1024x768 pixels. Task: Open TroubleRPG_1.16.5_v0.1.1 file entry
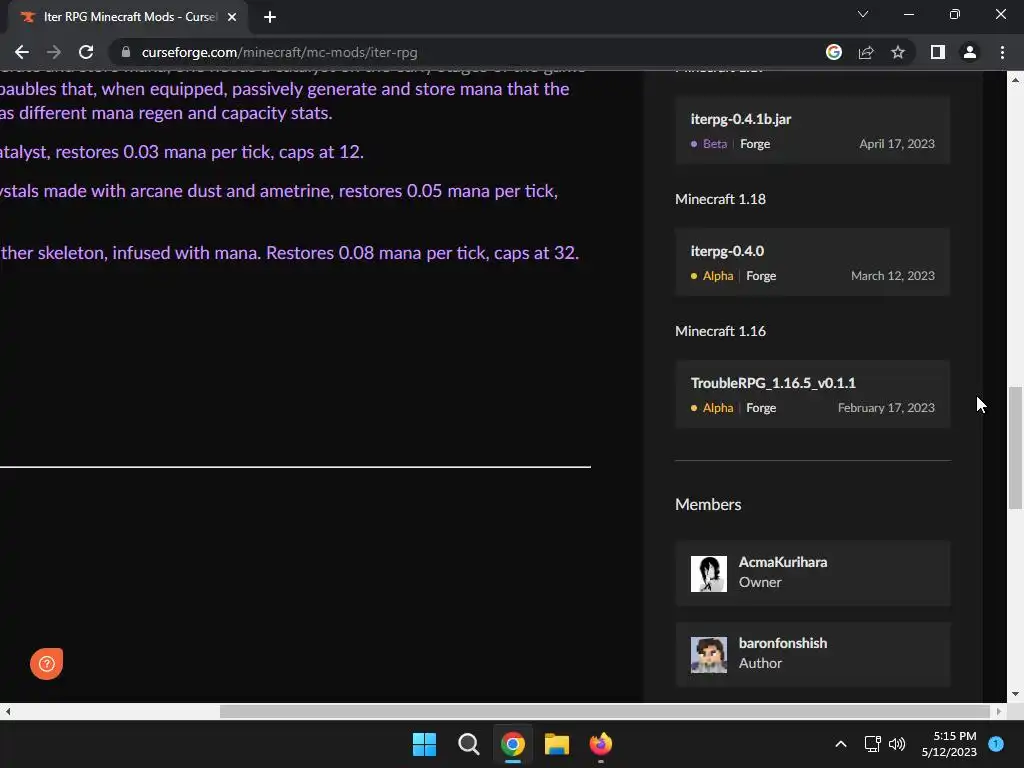812,394
